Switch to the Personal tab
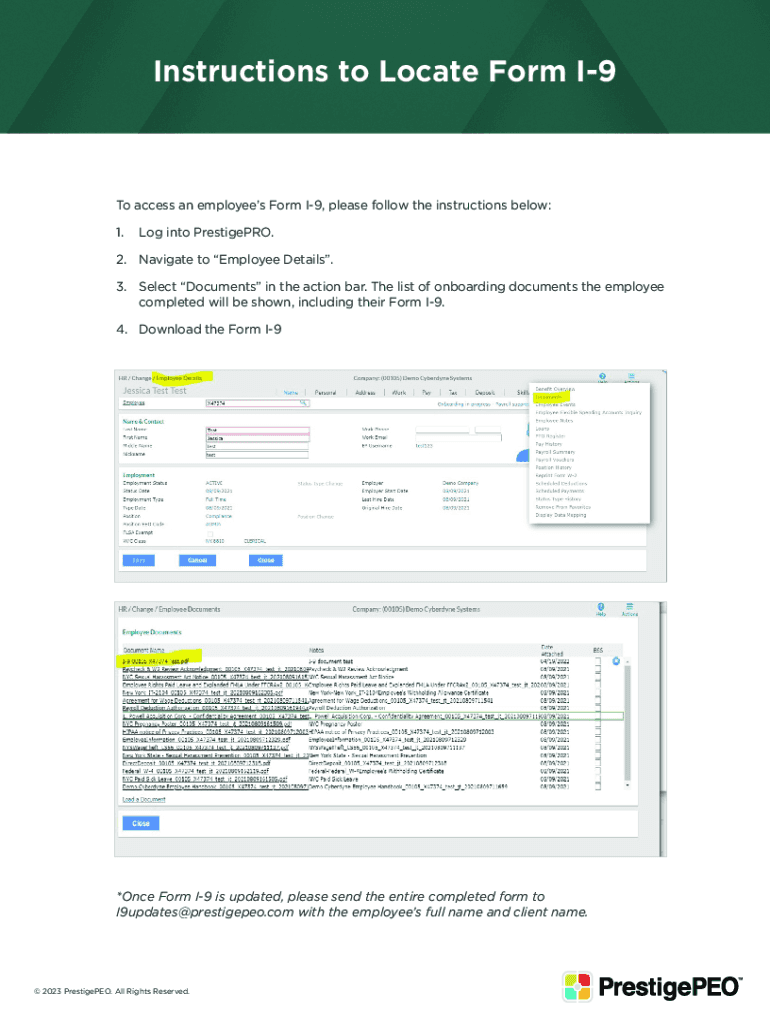Viewport: 770px width, 1024px height. click(325, 392)
